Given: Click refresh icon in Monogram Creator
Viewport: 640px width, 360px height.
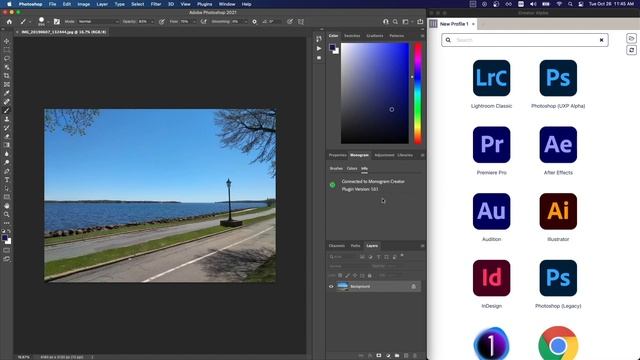Looking at the screenshot, I should coord(631,50).
